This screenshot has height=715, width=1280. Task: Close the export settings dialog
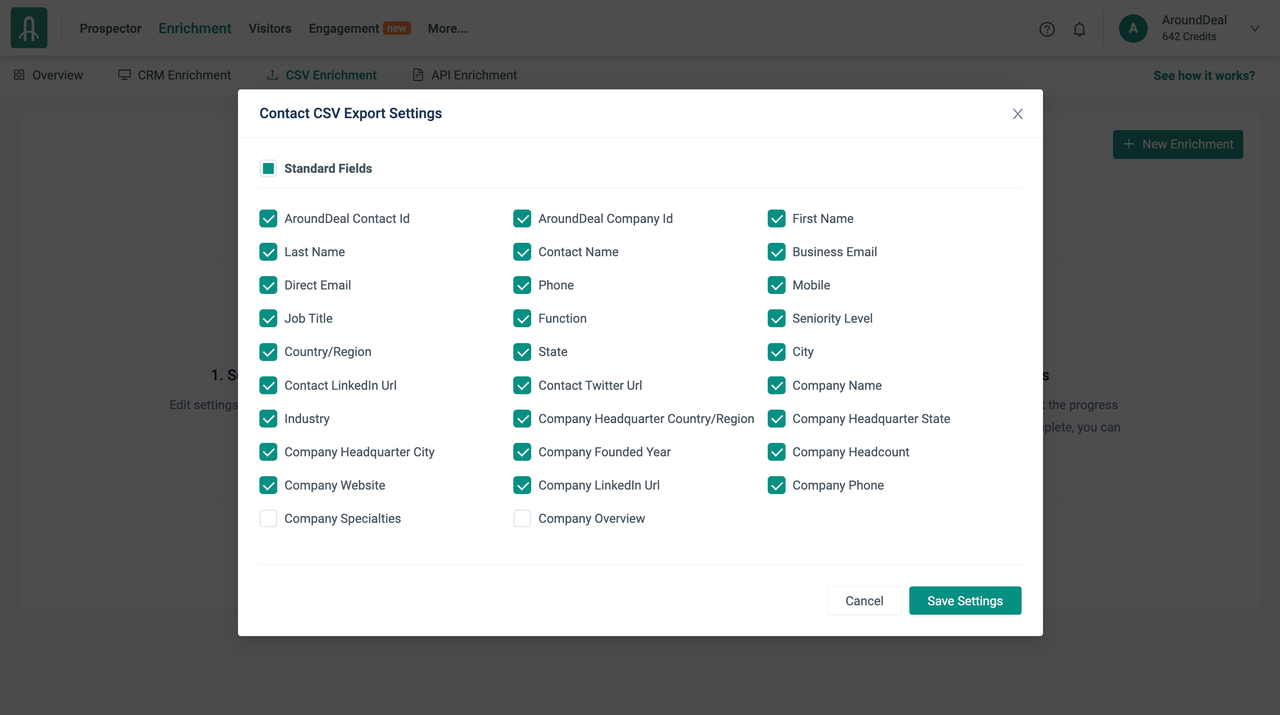click(1017, 114)
